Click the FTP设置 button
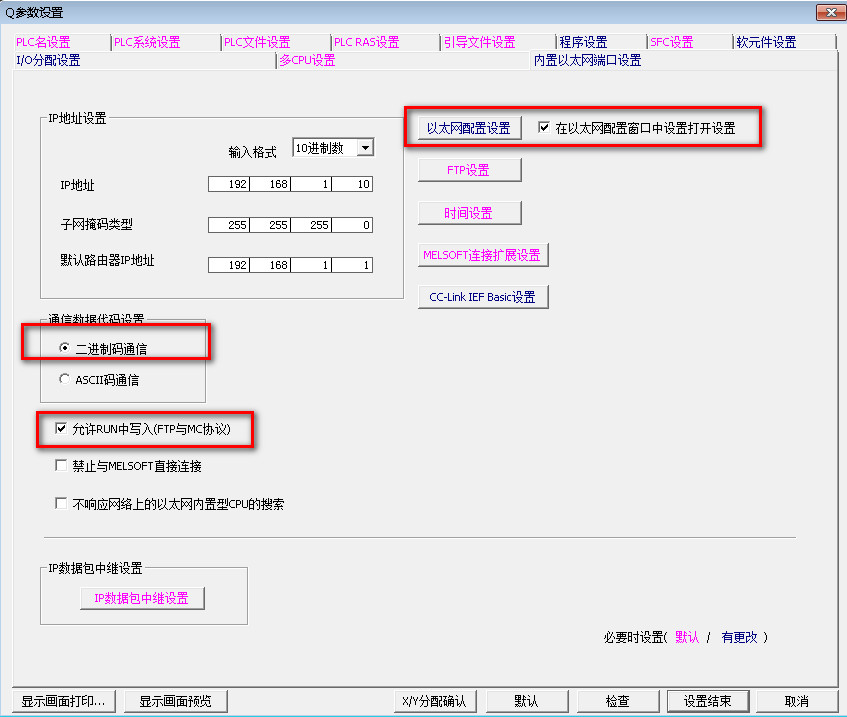847x717 pixels. click(469, 171)
